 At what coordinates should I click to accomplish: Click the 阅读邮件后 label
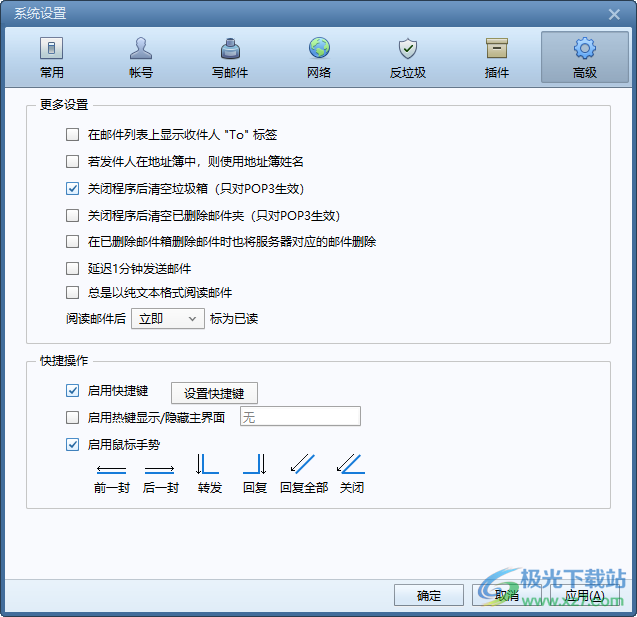pos(96,319)
